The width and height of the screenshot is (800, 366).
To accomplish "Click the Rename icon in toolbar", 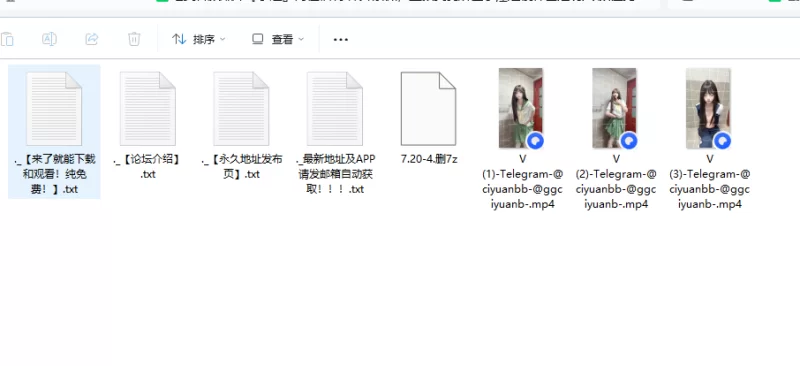I will [x=49, y=39].
